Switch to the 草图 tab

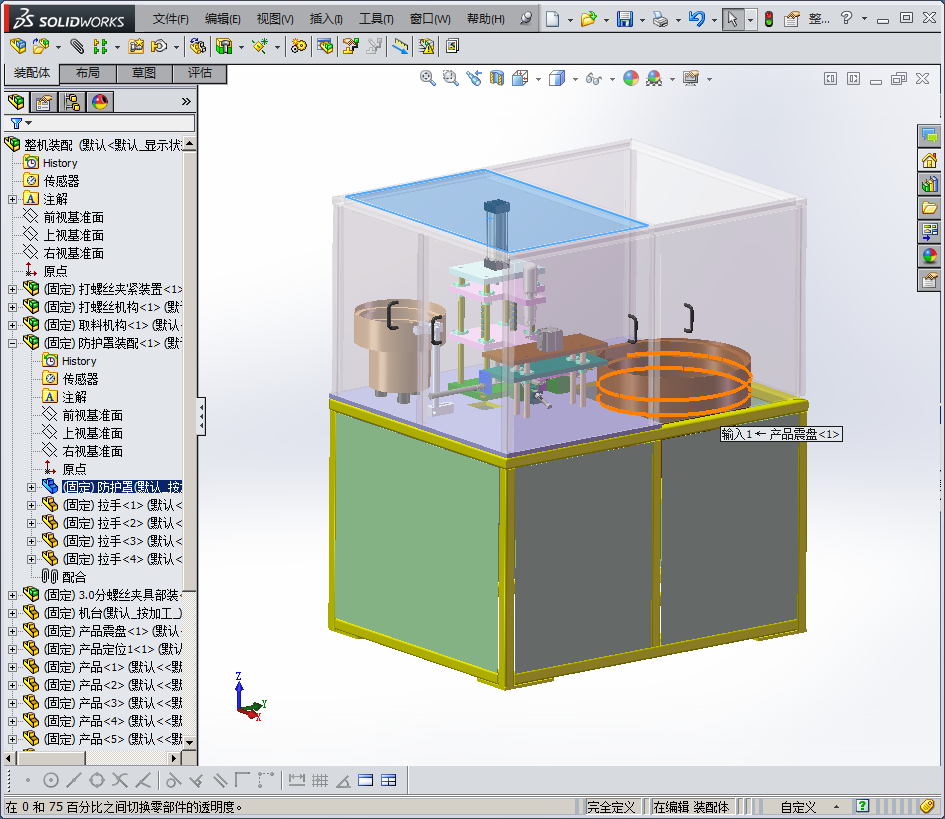tap(144, 73)
